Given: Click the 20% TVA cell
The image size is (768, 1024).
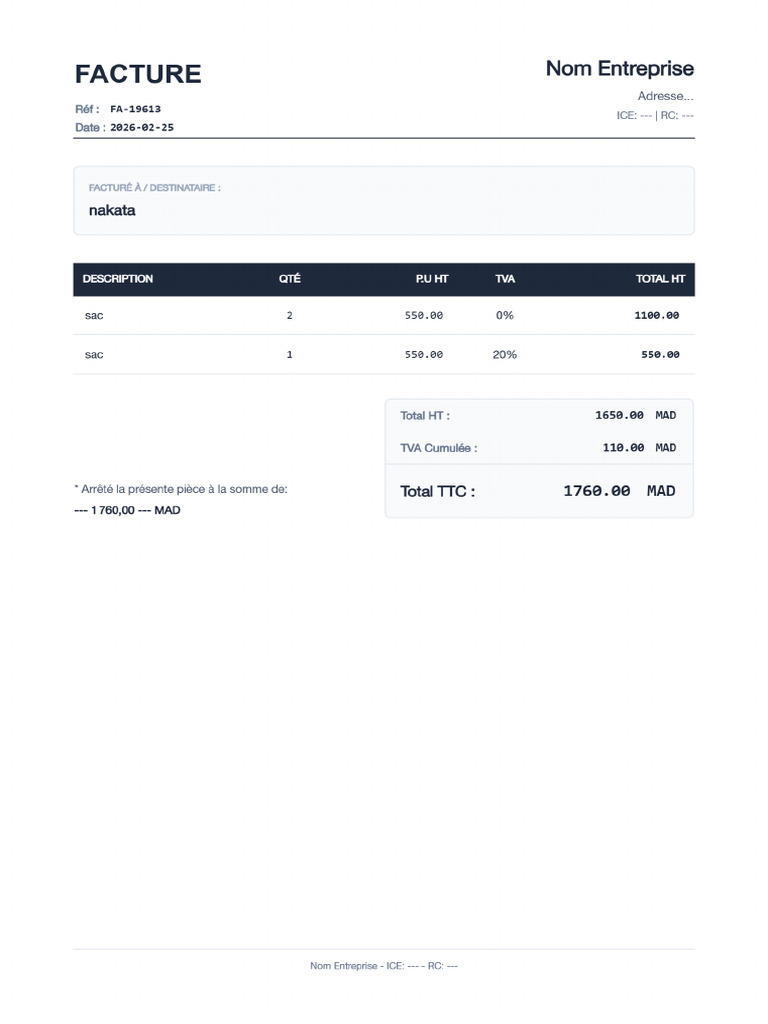Looking at the screenshot, I should tap(504, 355).
